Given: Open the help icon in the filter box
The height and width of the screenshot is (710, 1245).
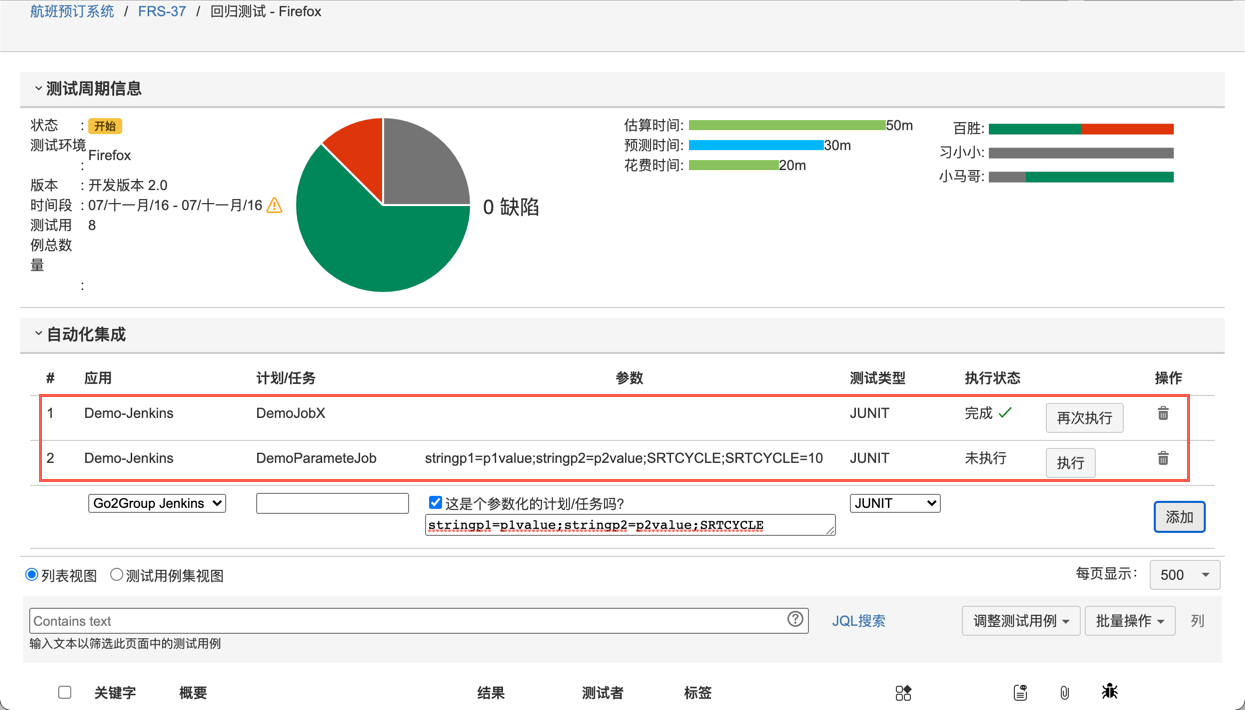Looking at the screenshot, I should coord(795,619).
